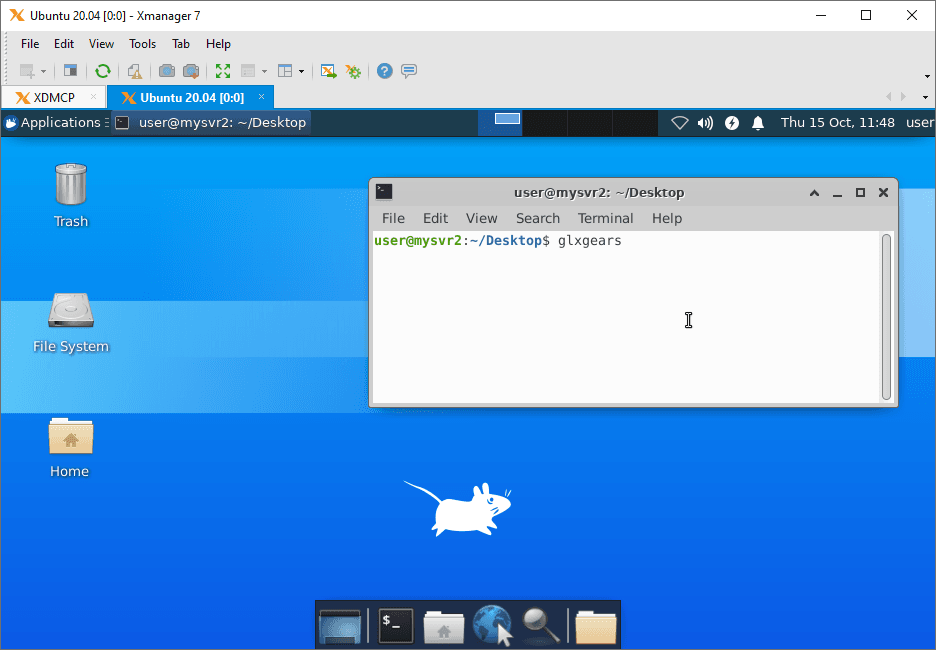Switch to the XDMCP tab
The width and height of the screenshot is (936, 650).
coord(53,97)
